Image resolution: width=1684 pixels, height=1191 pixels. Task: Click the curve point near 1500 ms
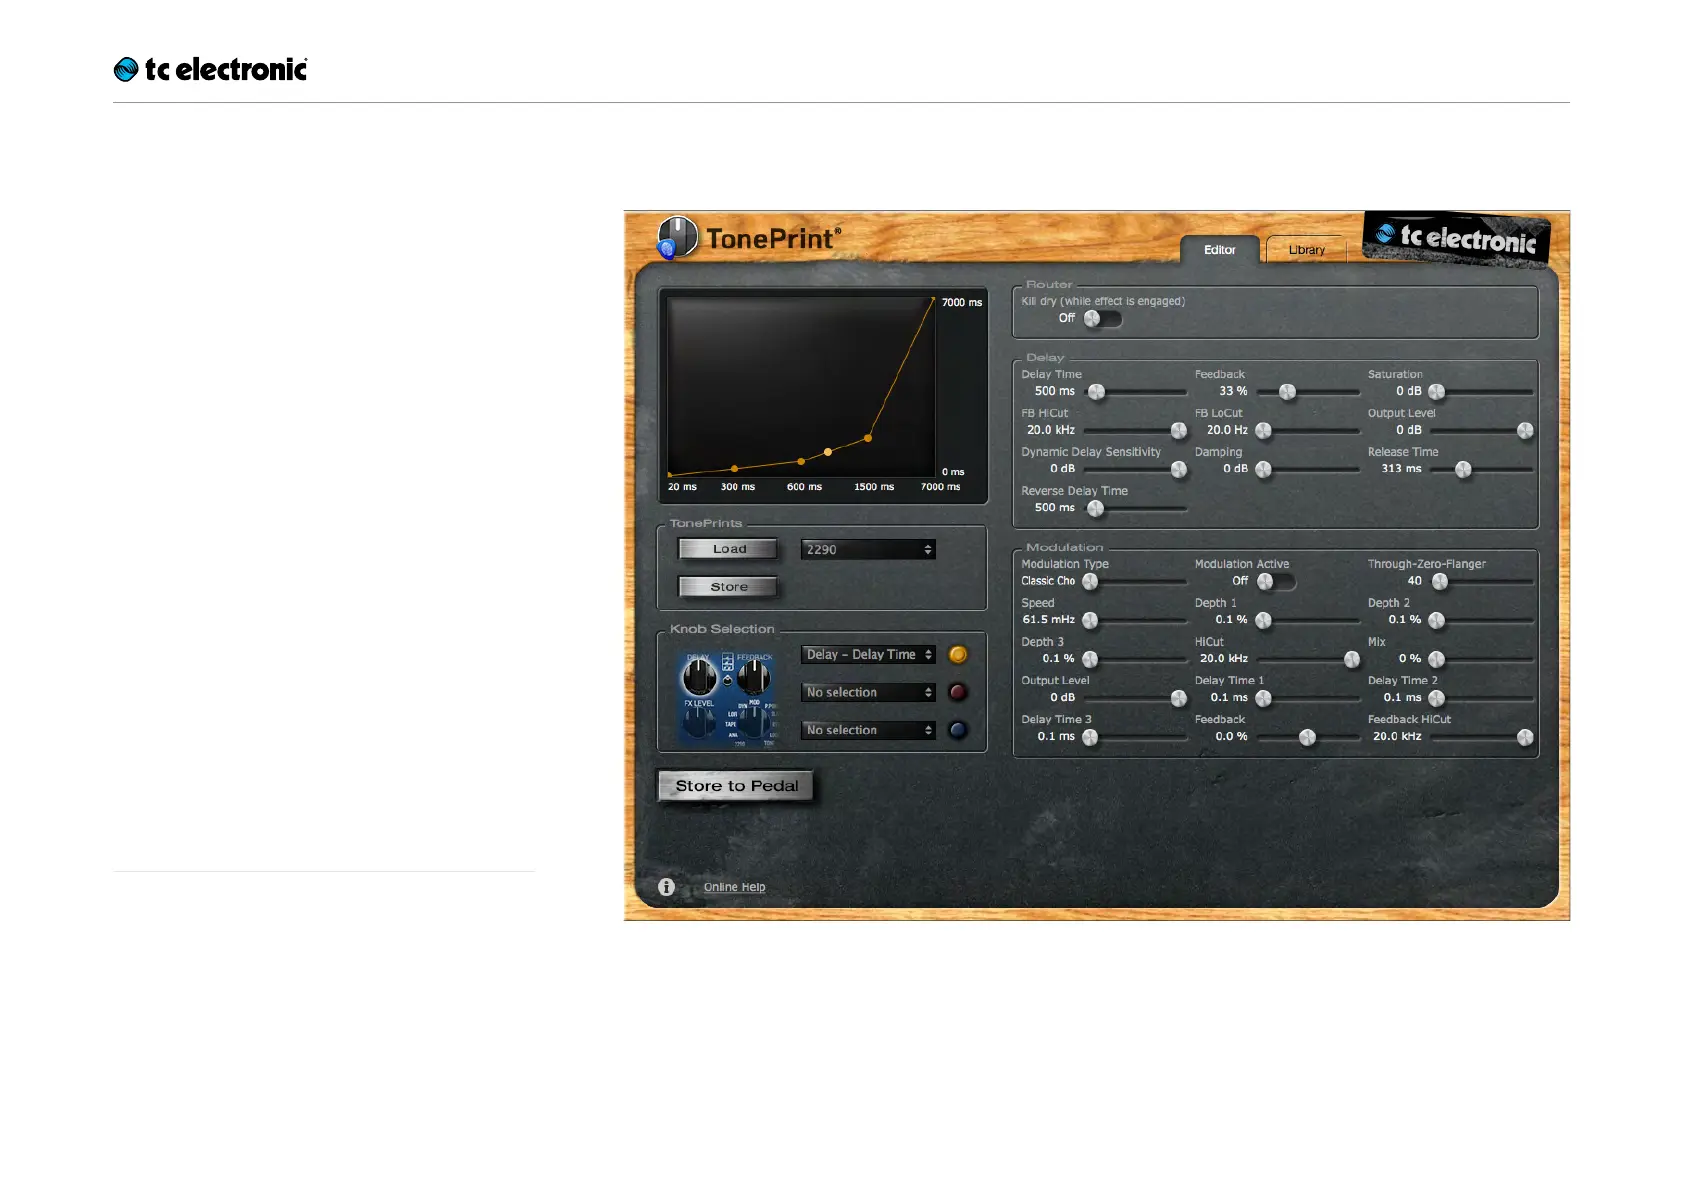click(x=868, y=438)
